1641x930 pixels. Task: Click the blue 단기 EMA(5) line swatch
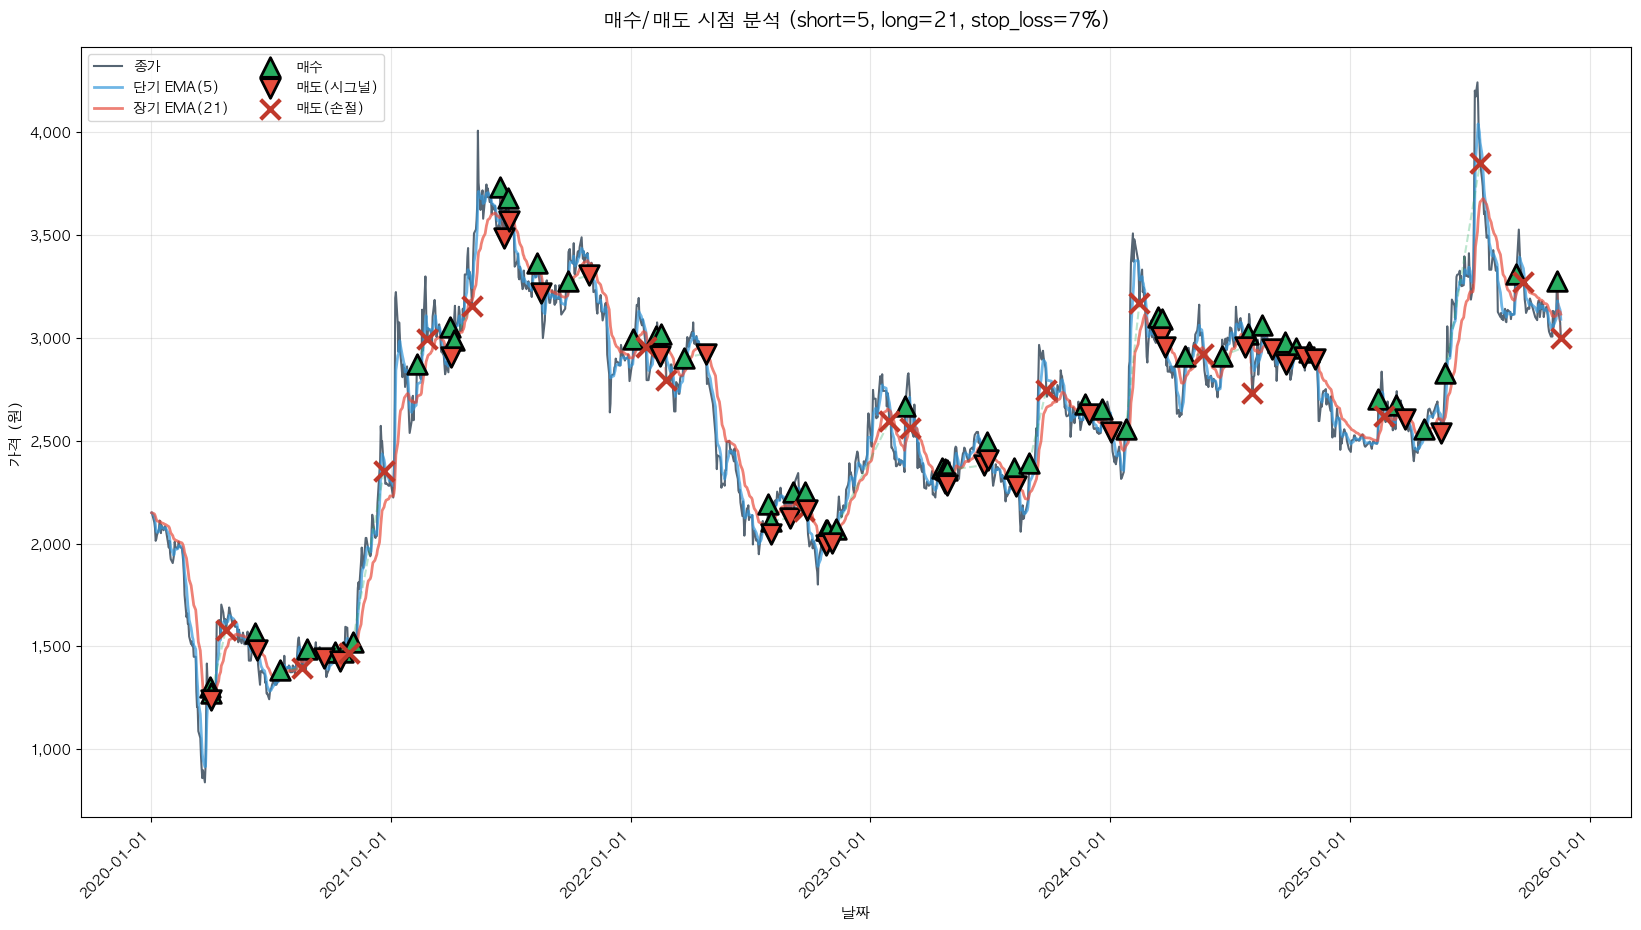point(108,88)
